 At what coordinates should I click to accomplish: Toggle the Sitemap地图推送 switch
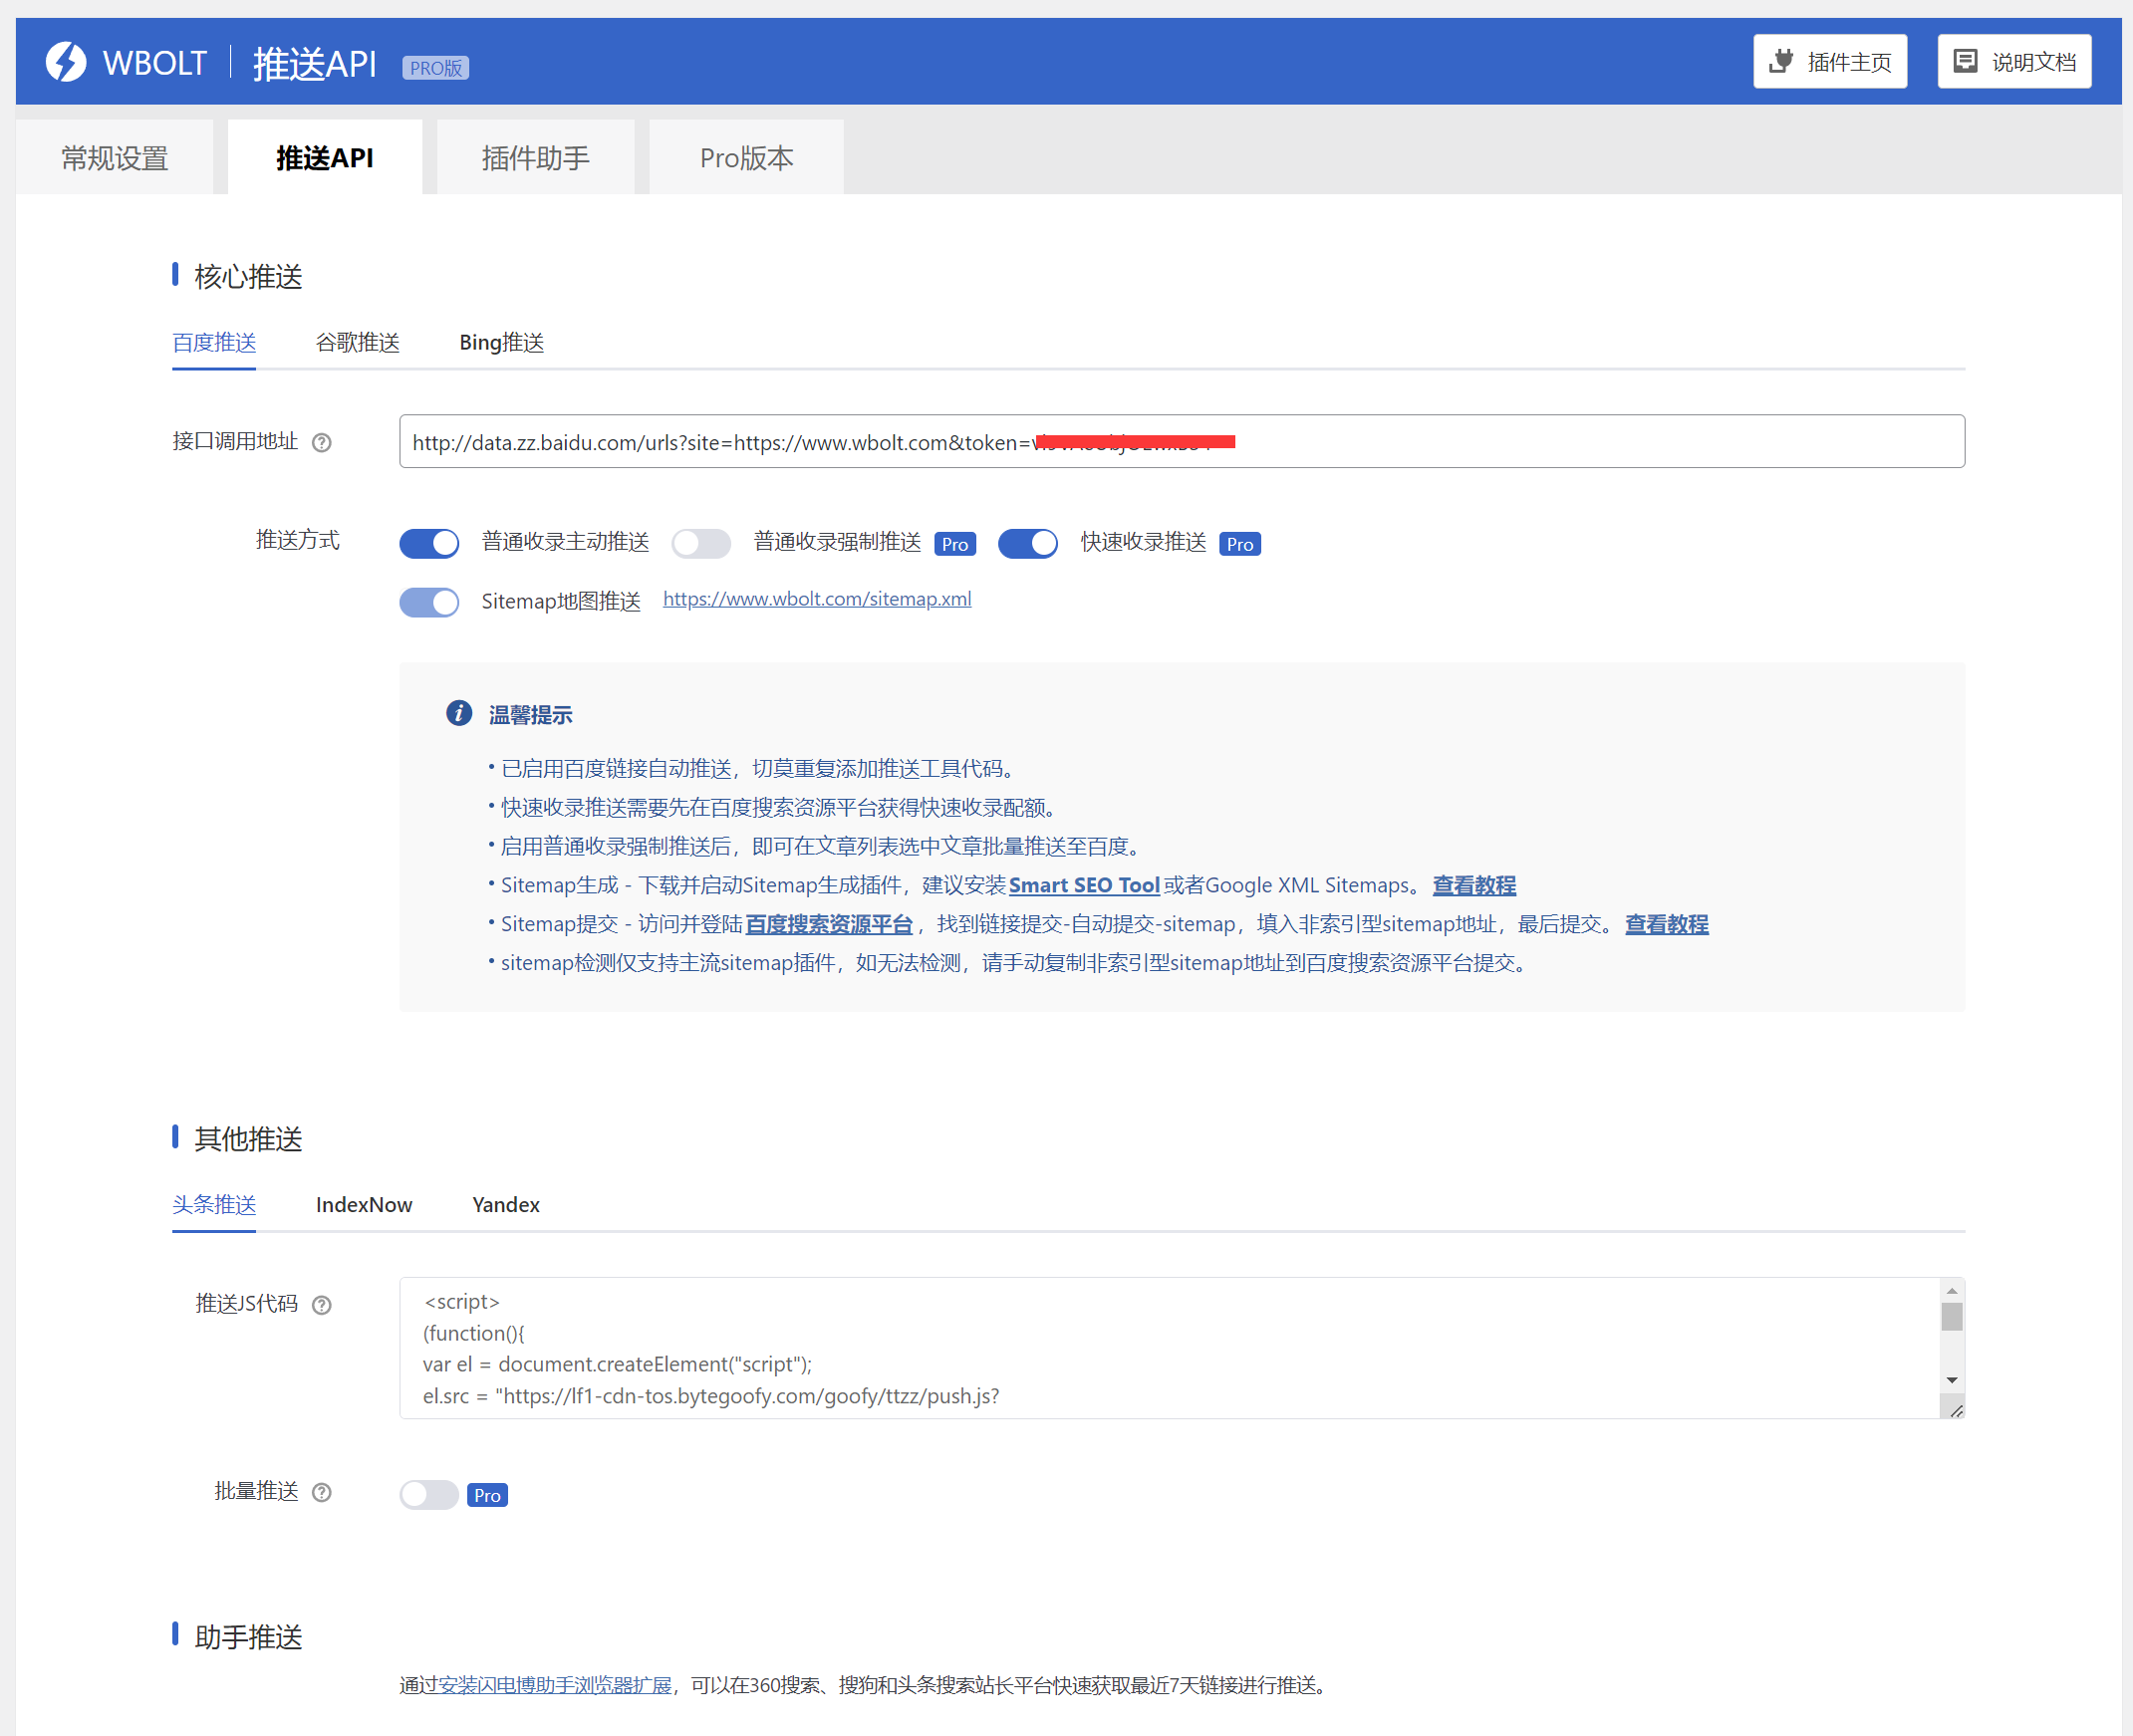click(429, 602)
